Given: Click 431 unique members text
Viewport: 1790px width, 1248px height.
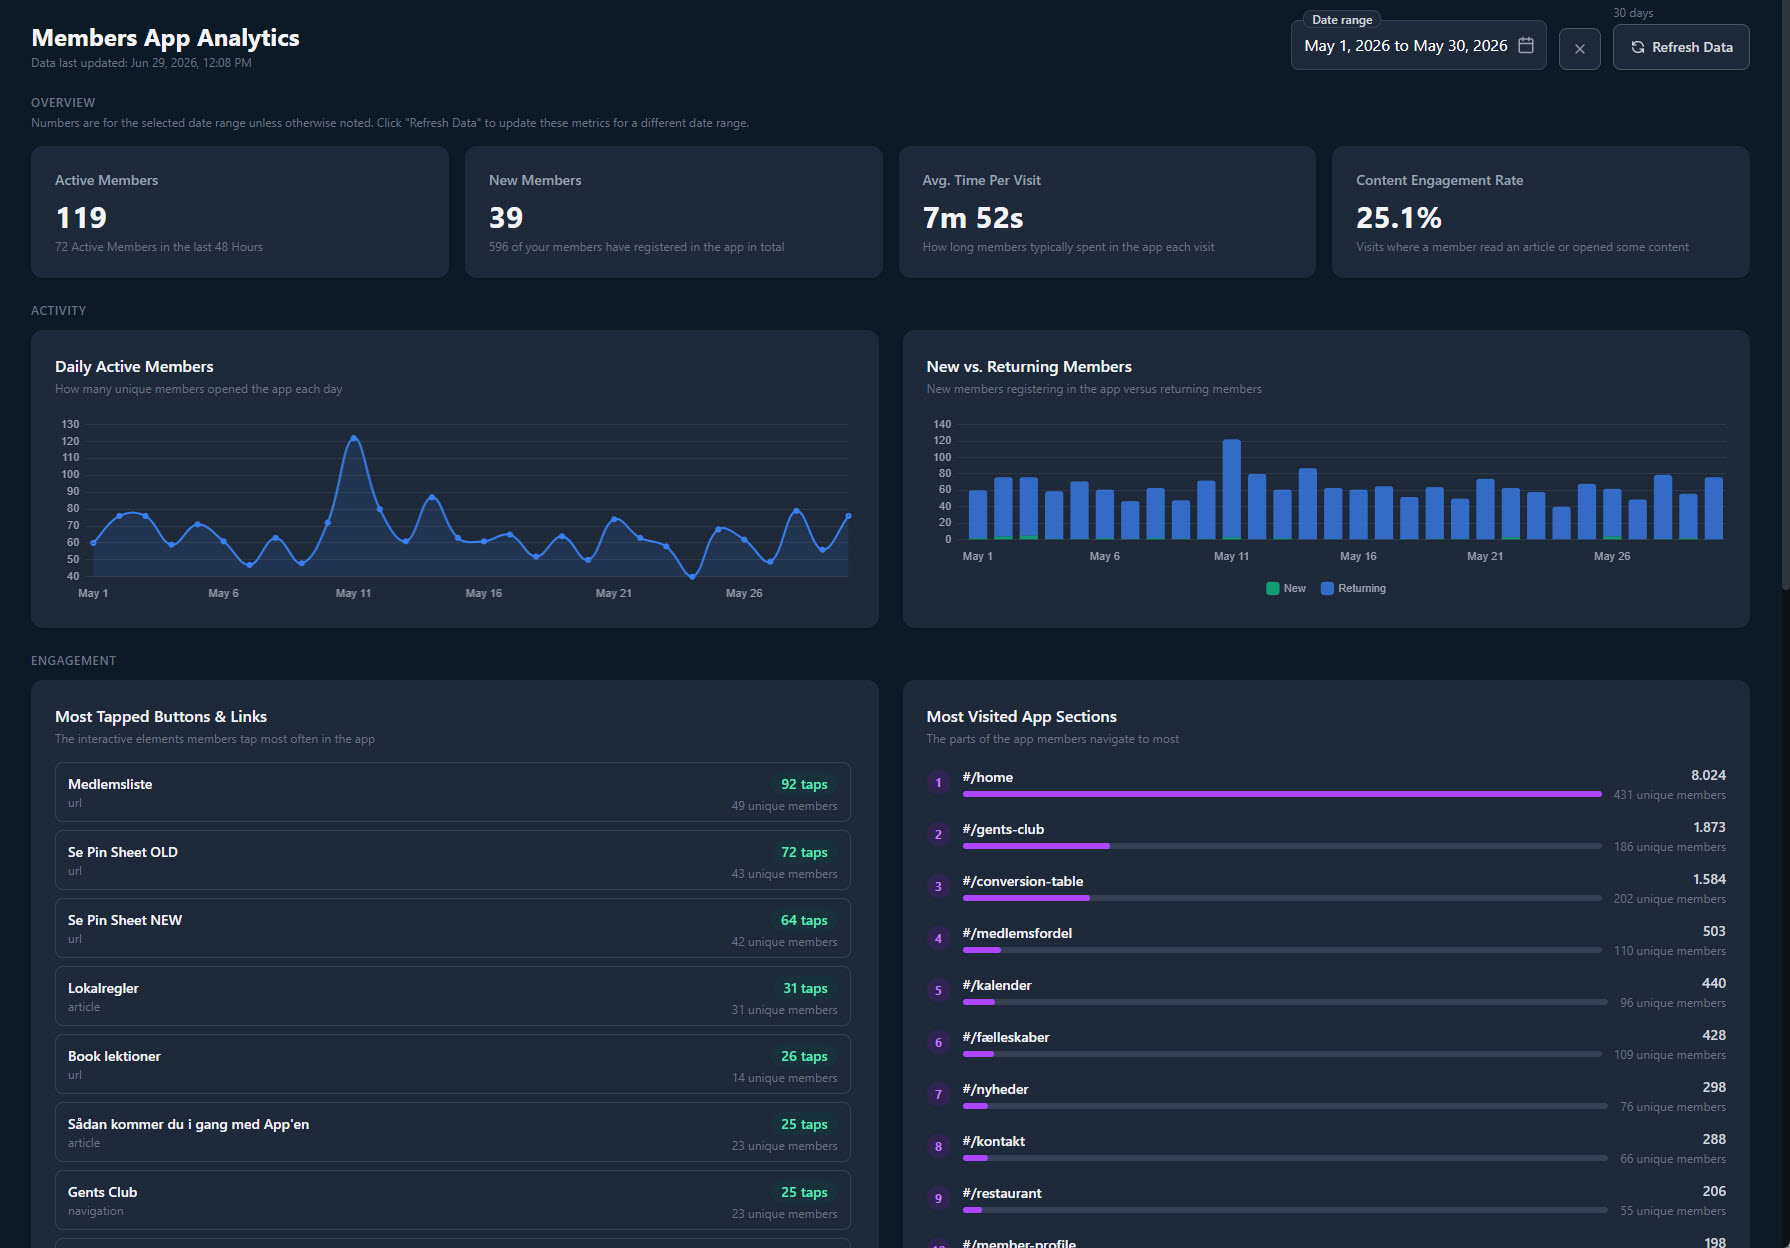Looking at the screenshot, I should click(x=1669, y=795).
